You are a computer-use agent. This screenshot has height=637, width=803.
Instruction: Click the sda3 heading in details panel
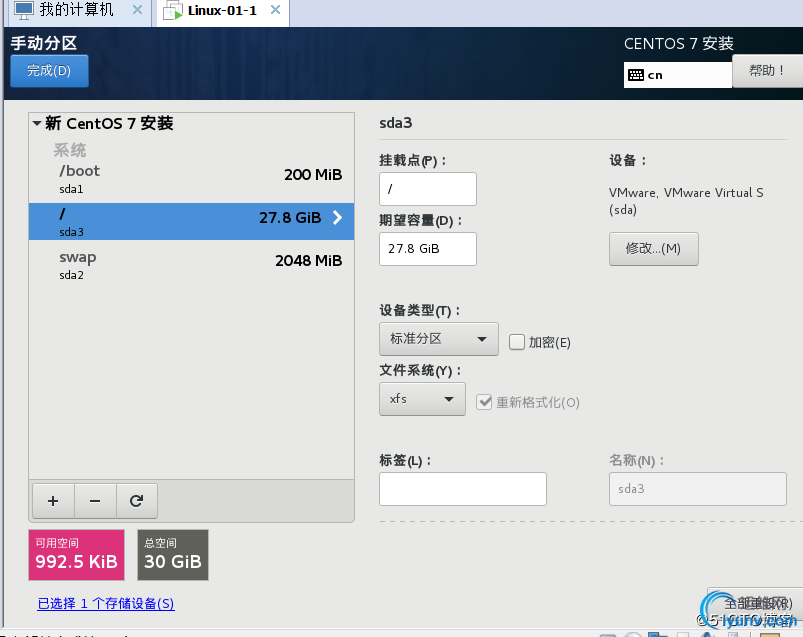click(395, 123)
